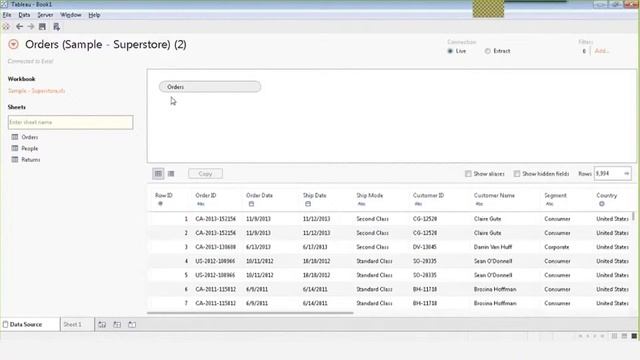Click Claire Gute name in row 1
This screenshot has height=360, width=640.
pyautogui.click(x=487, y=219)
